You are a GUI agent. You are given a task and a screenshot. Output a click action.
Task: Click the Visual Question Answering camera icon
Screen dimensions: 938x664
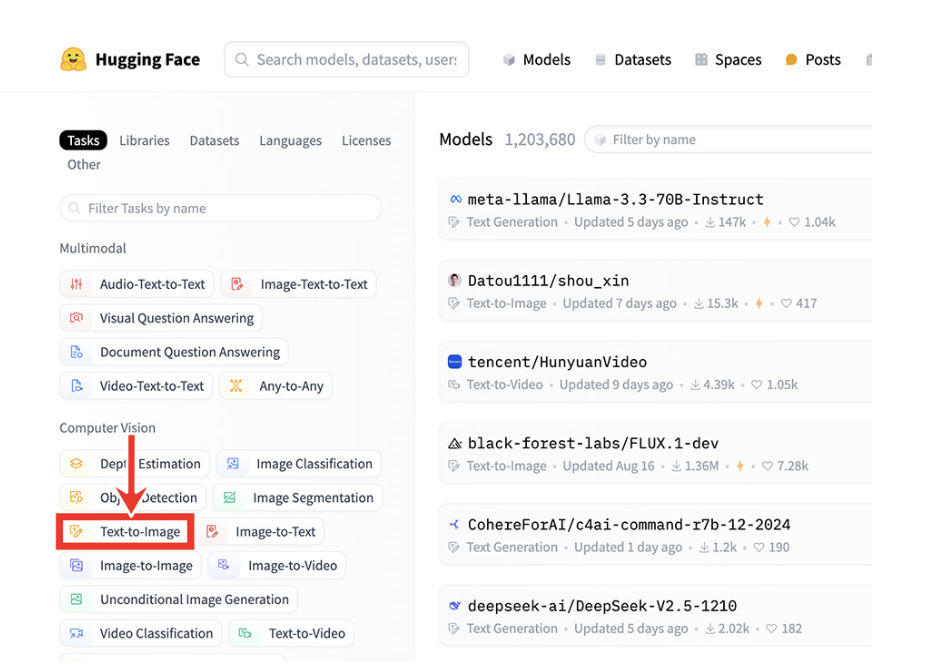(x=77, y=318)
